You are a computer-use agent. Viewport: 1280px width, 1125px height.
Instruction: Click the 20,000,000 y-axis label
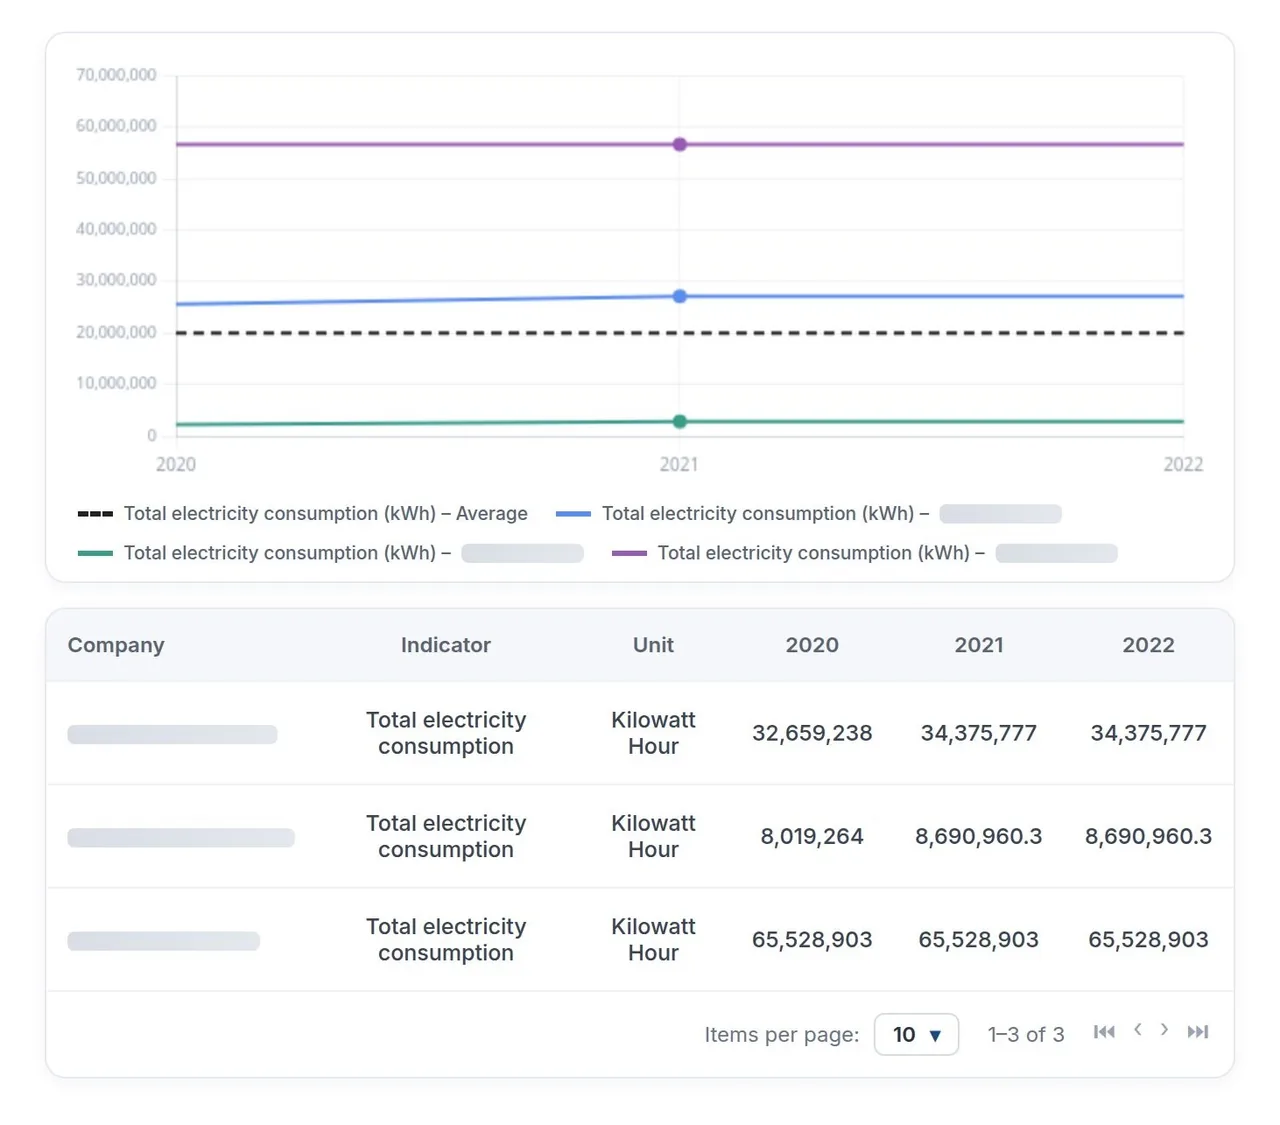[116, 332]
